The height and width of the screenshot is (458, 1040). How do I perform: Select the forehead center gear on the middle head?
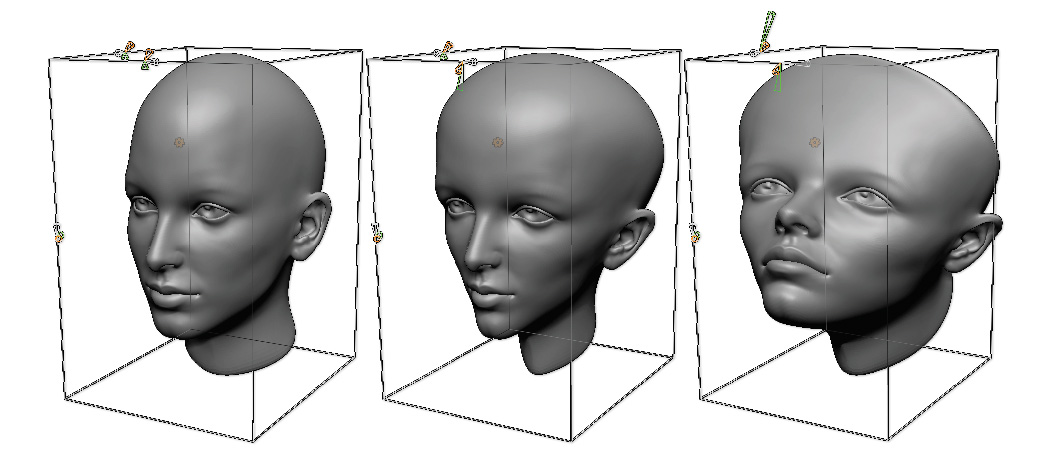tap(497, 142)
